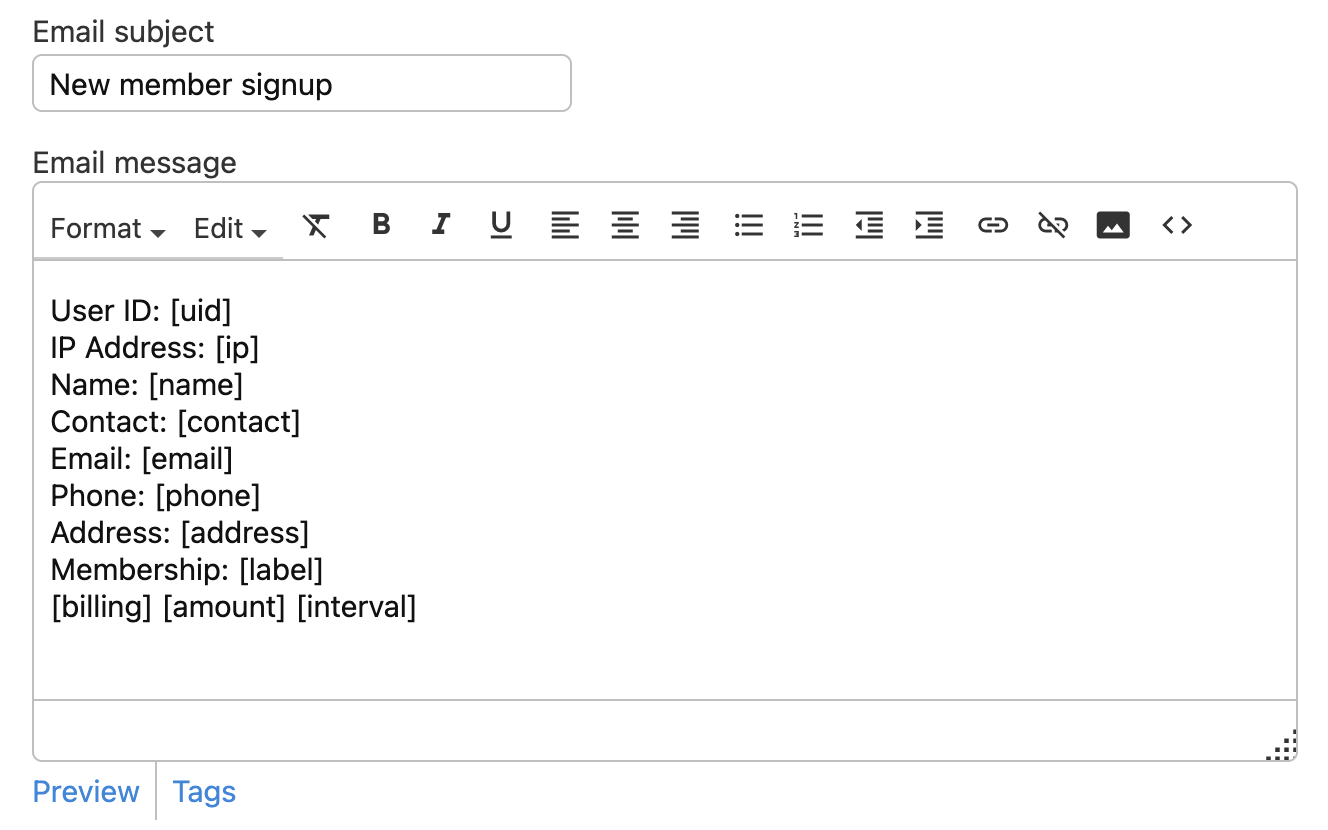
Task: Click the Email subject input field
Action: click(302, 84)
